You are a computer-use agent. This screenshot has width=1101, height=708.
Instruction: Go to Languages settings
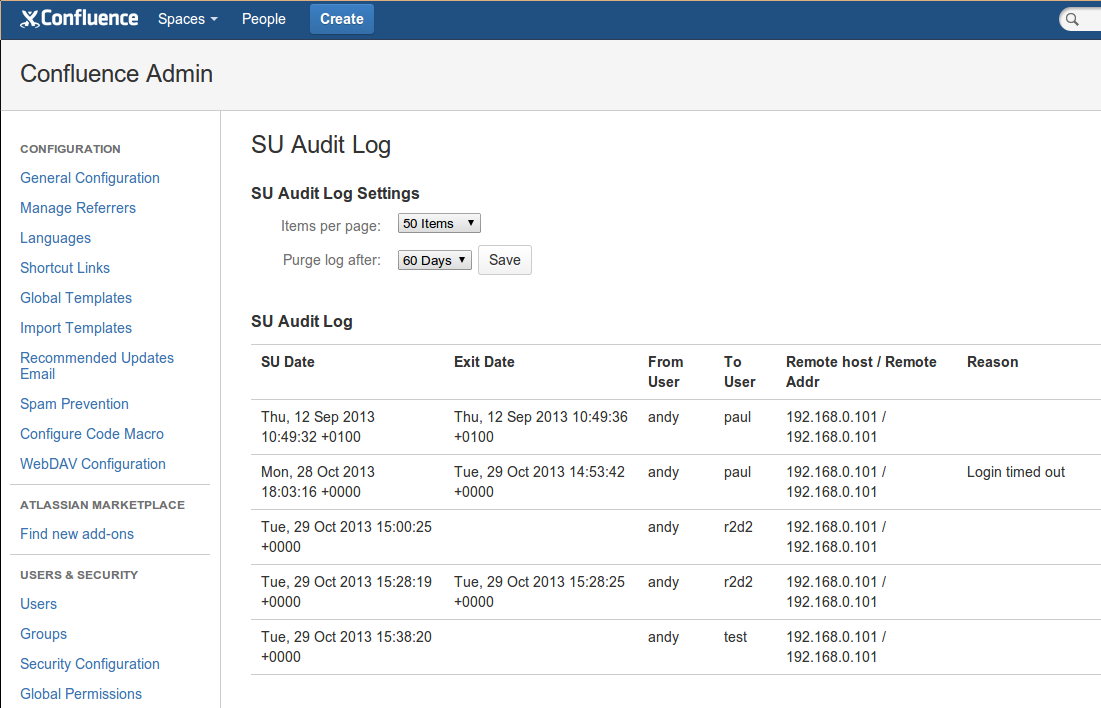(55, 238)
